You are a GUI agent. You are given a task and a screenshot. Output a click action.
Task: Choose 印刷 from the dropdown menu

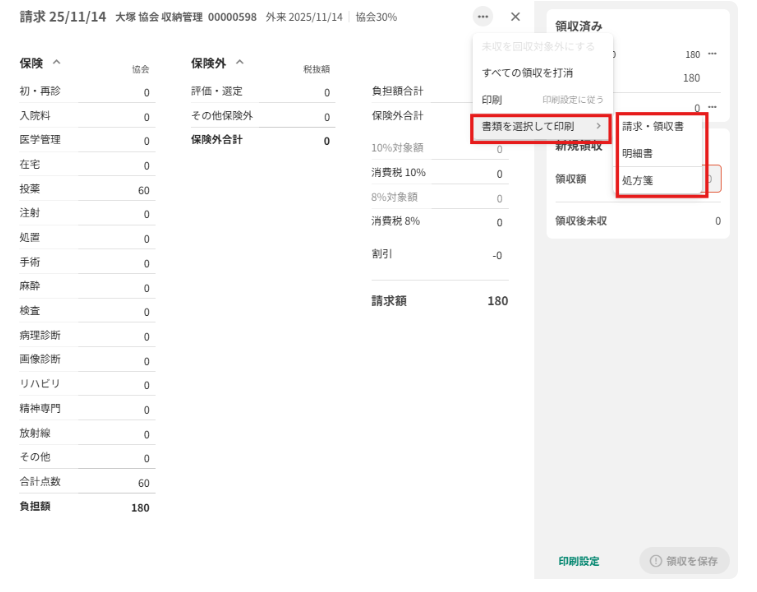click(x=543, y=100)
